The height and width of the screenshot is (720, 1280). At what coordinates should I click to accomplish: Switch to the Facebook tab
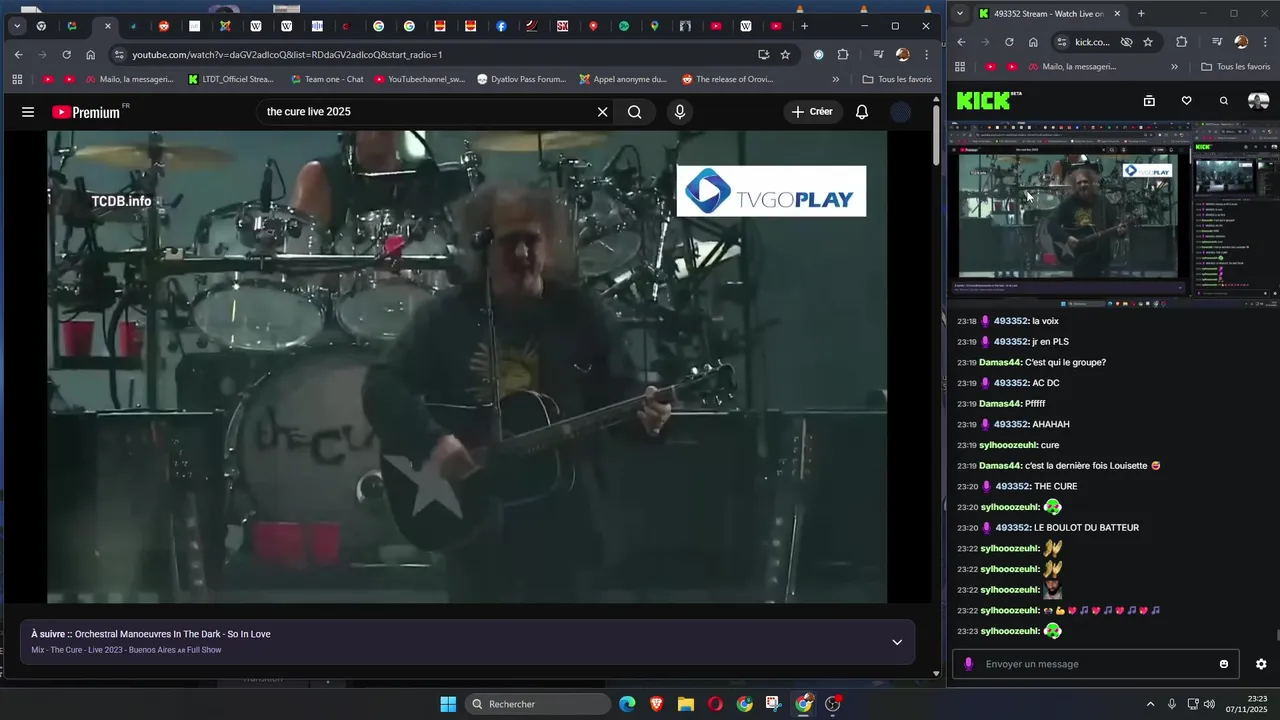[501, 26]
